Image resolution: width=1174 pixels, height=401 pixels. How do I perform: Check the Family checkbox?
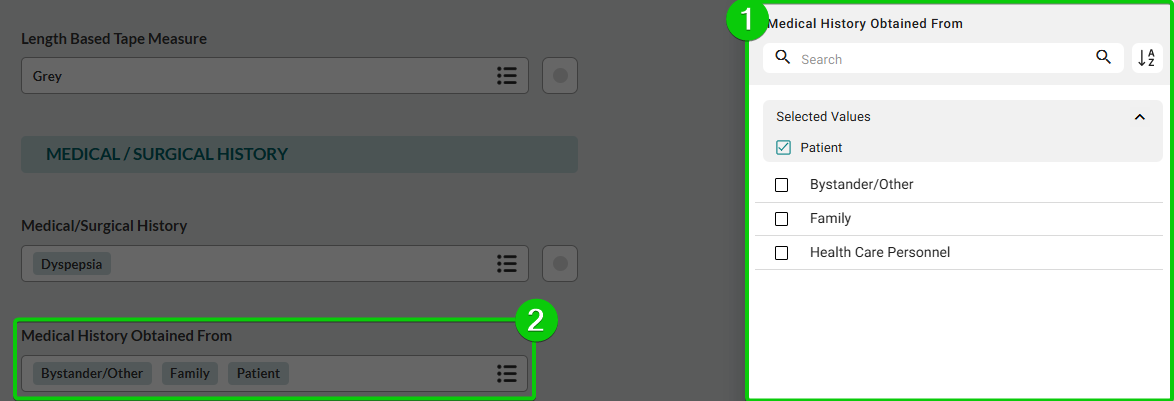point(782,219)
